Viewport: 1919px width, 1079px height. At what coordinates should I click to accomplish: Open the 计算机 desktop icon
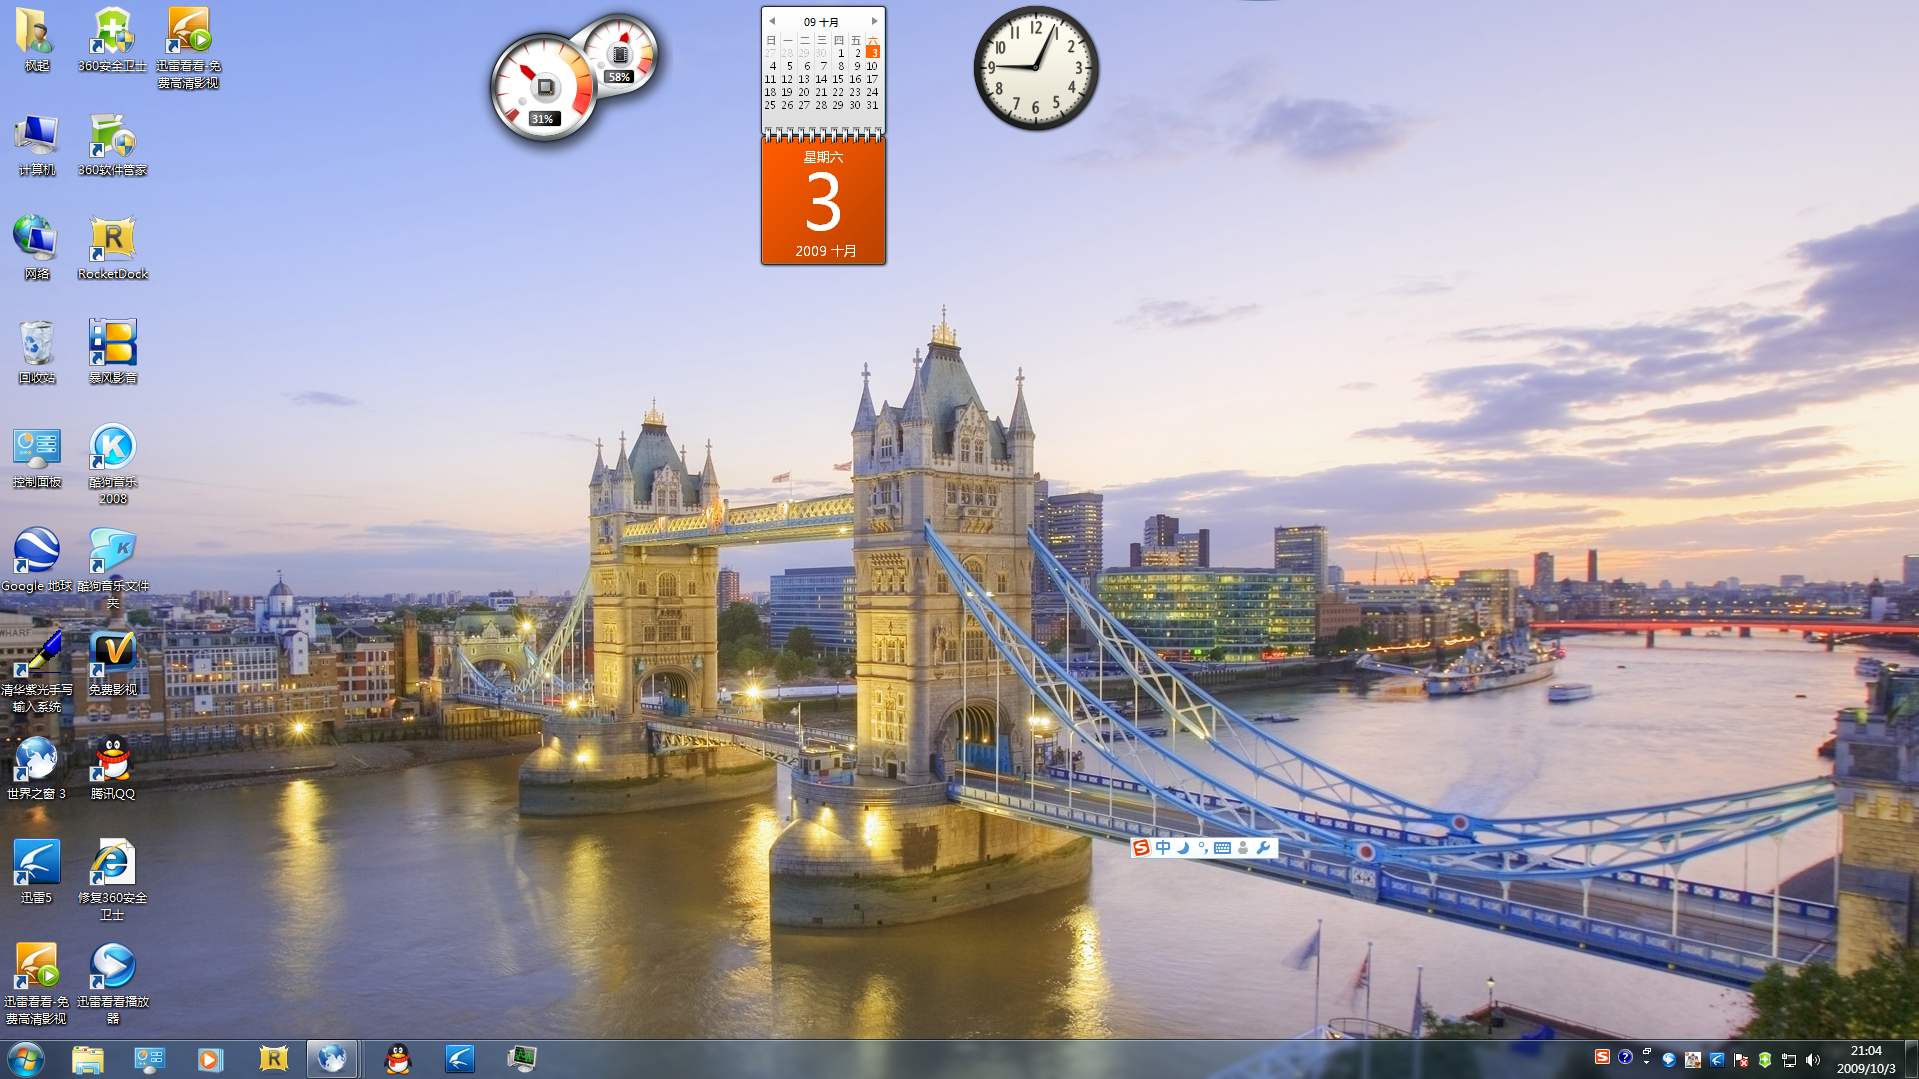coord(36,145)
